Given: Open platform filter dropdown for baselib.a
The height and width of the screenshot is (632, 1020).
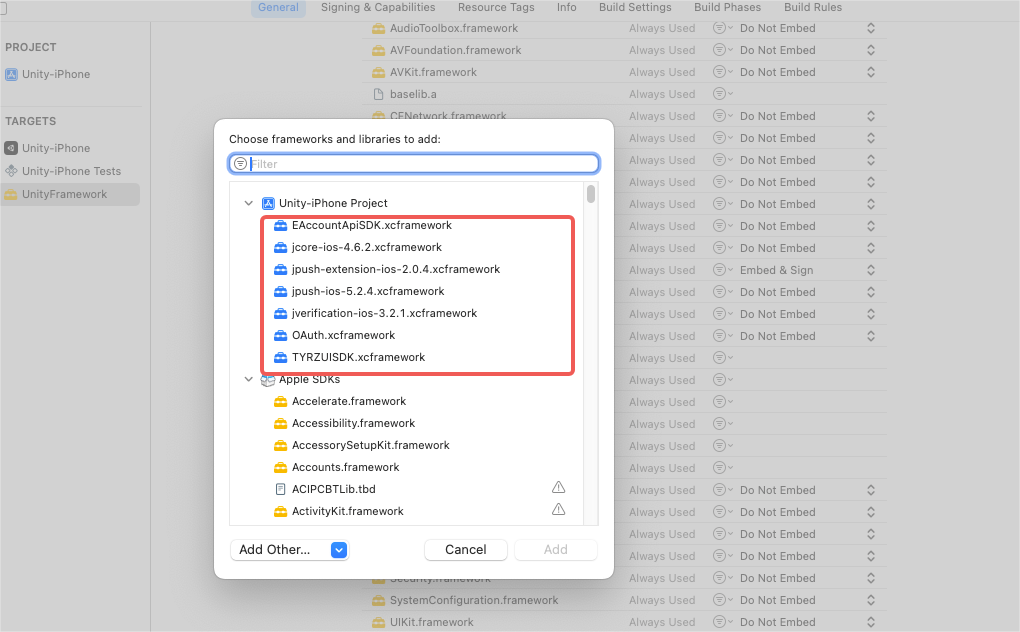Looking at the screenshot, I should point(723,94).
